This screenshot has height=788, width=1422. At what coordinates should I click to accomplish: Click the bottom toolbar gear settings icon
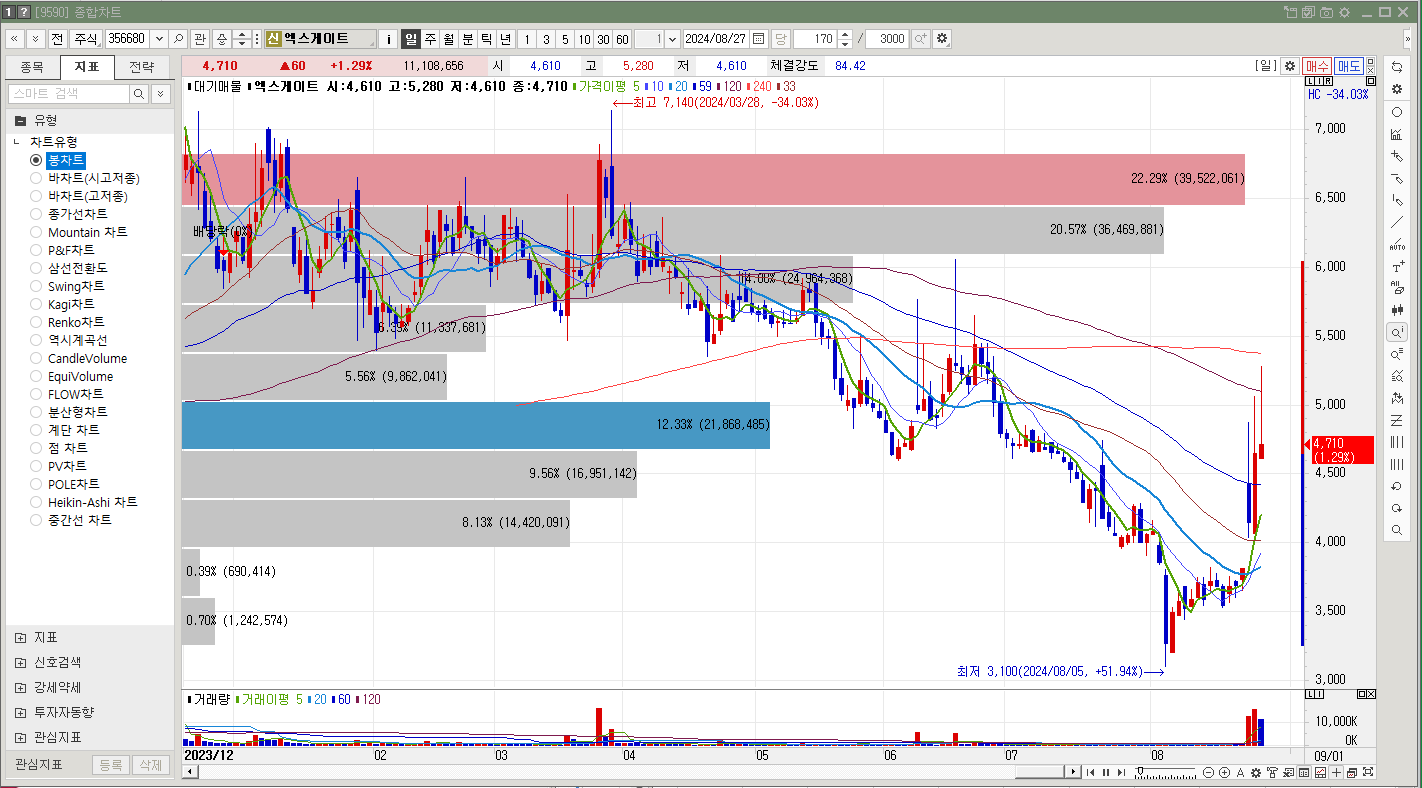(x=1256, y=772)
